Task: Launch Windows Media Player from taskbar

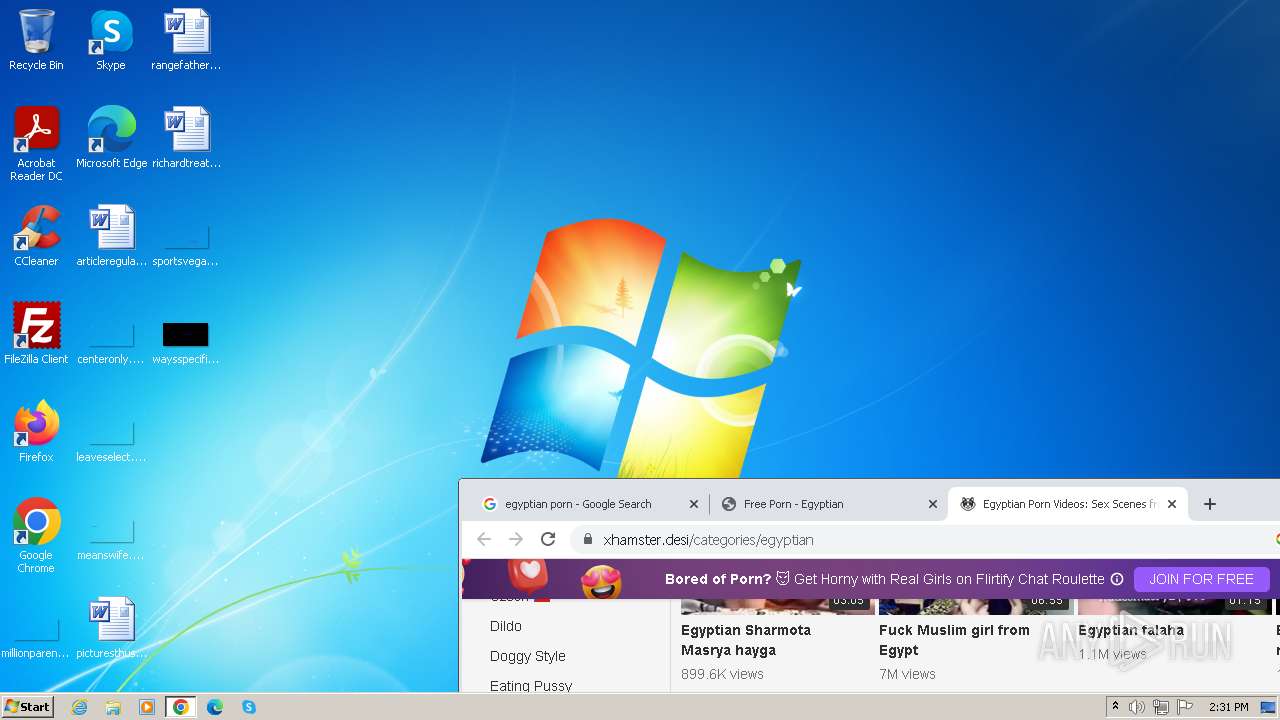Action: [147, 707]
